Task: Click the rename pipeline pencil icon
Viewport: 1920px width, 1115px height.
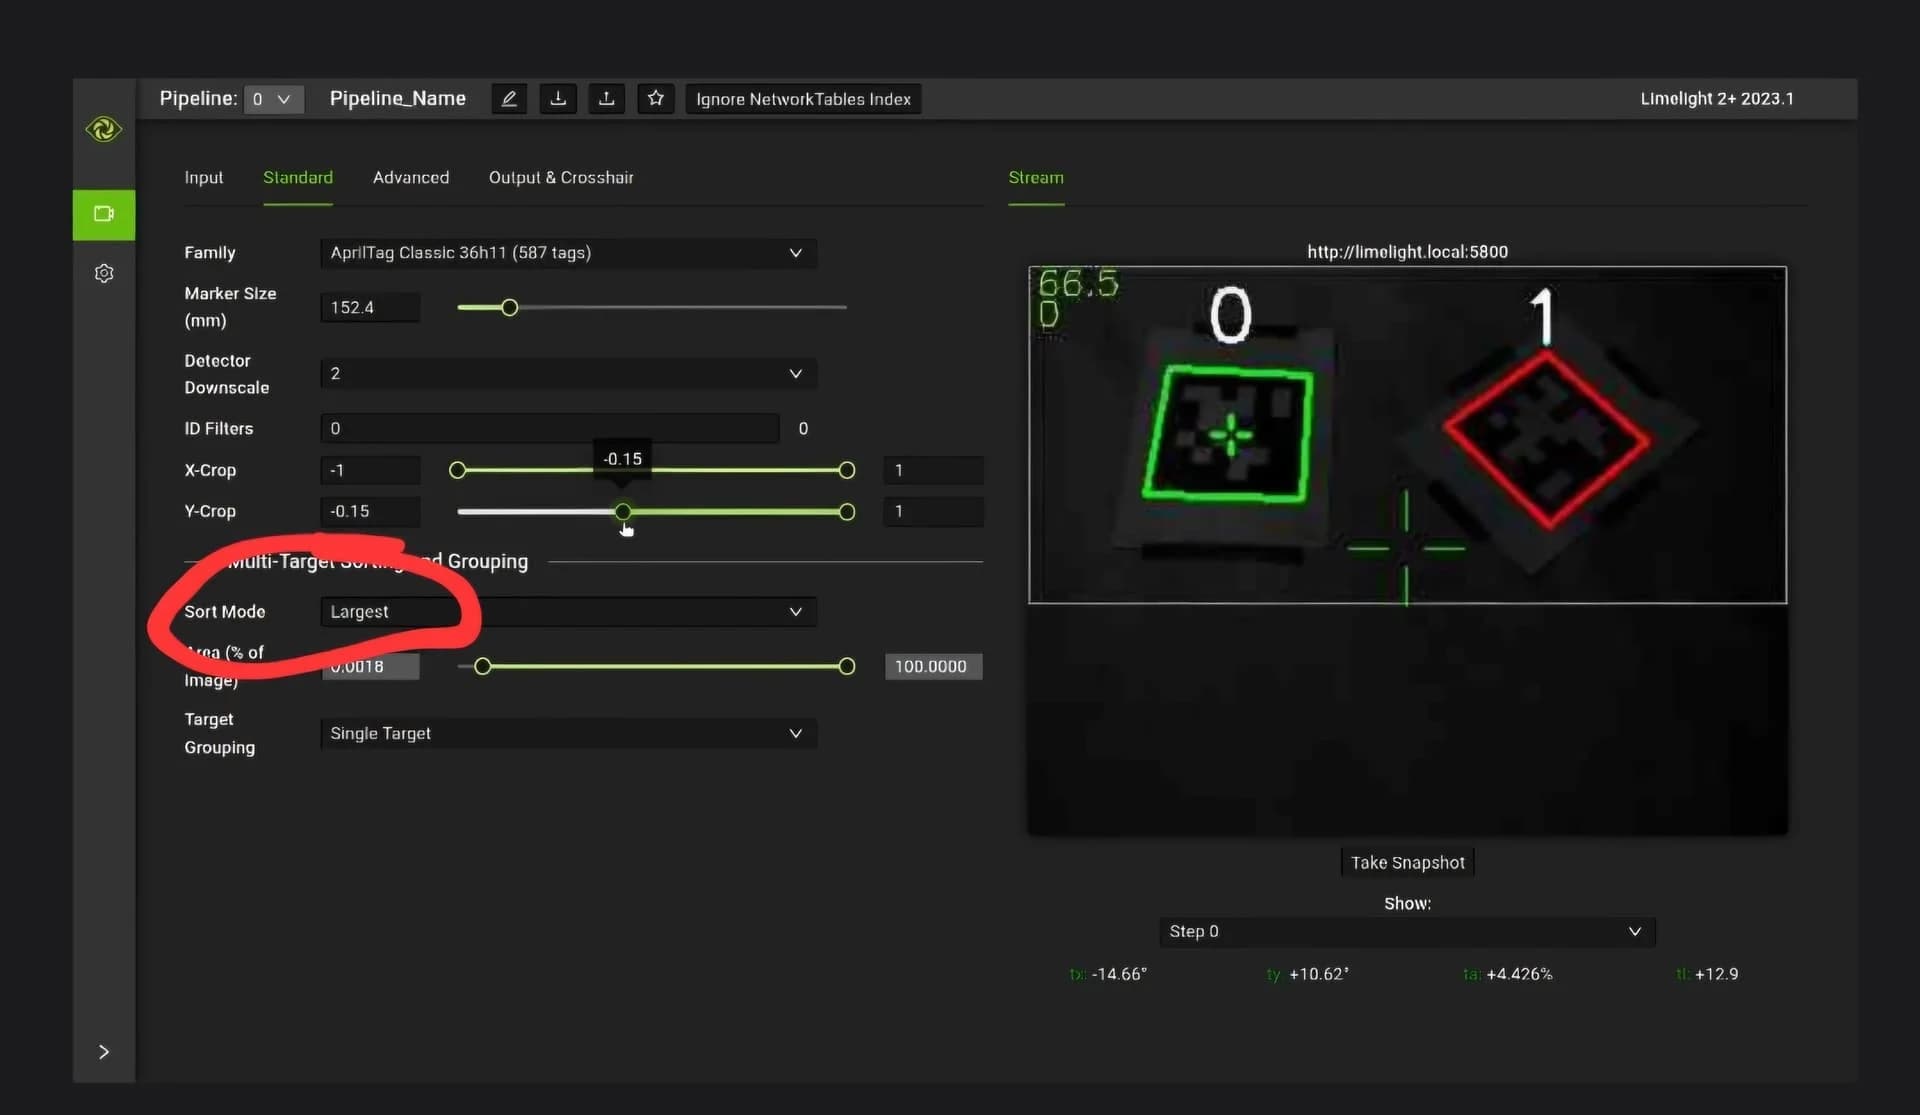Action: pos(509,98)
